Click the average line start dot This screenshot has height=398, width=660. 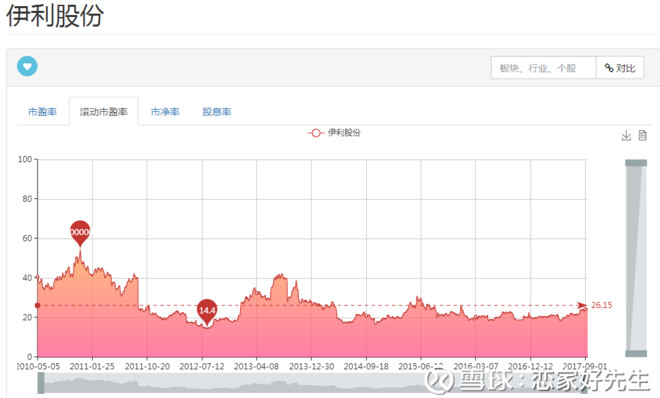coord(37,305)
